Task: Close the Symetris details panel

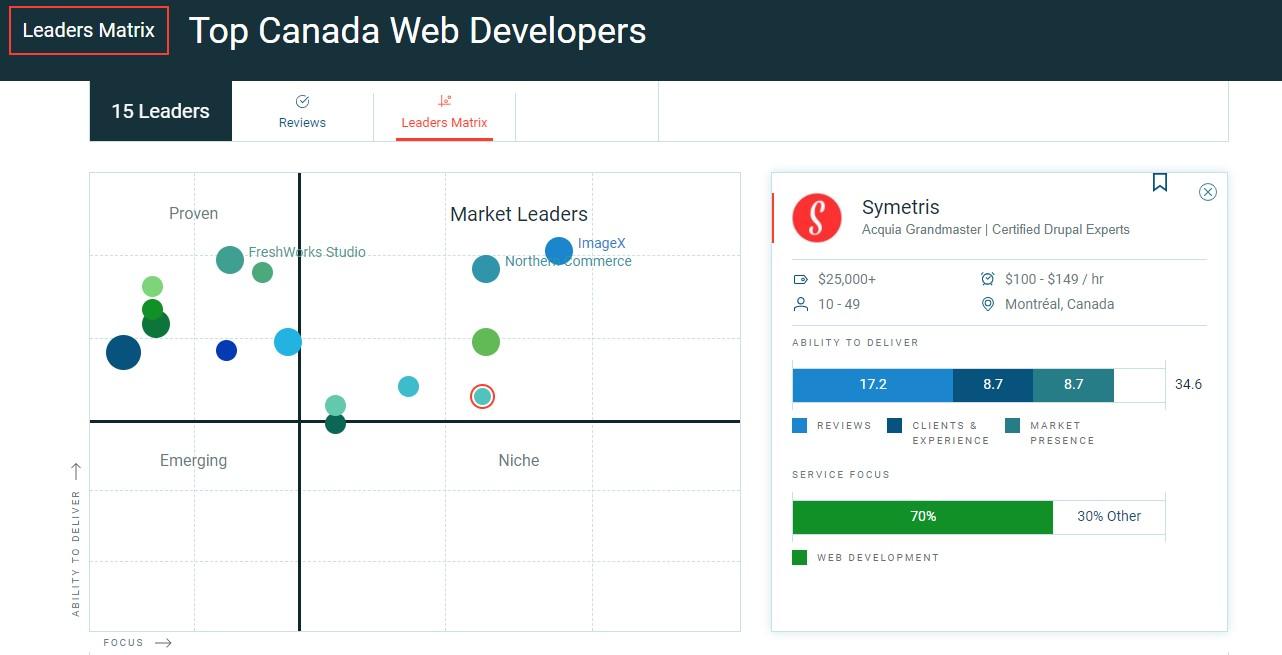Action: coord(1208,192)
